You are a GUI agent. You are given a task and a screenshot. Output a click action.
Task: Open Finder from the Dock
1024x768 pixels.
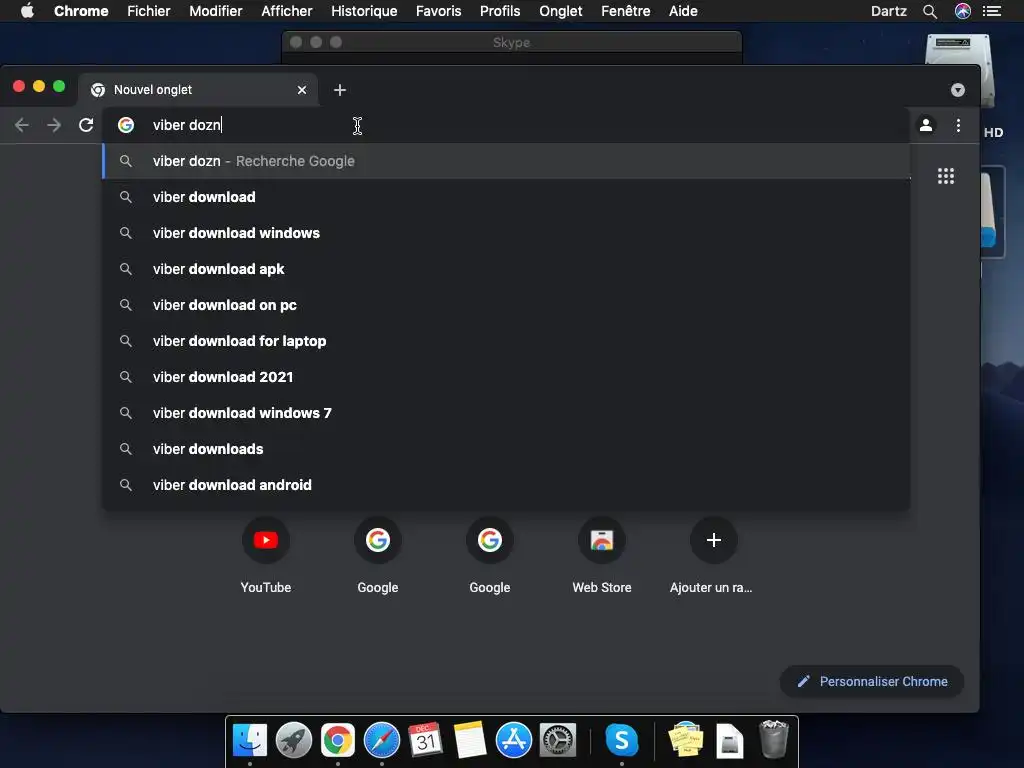(x=249, y=741)
